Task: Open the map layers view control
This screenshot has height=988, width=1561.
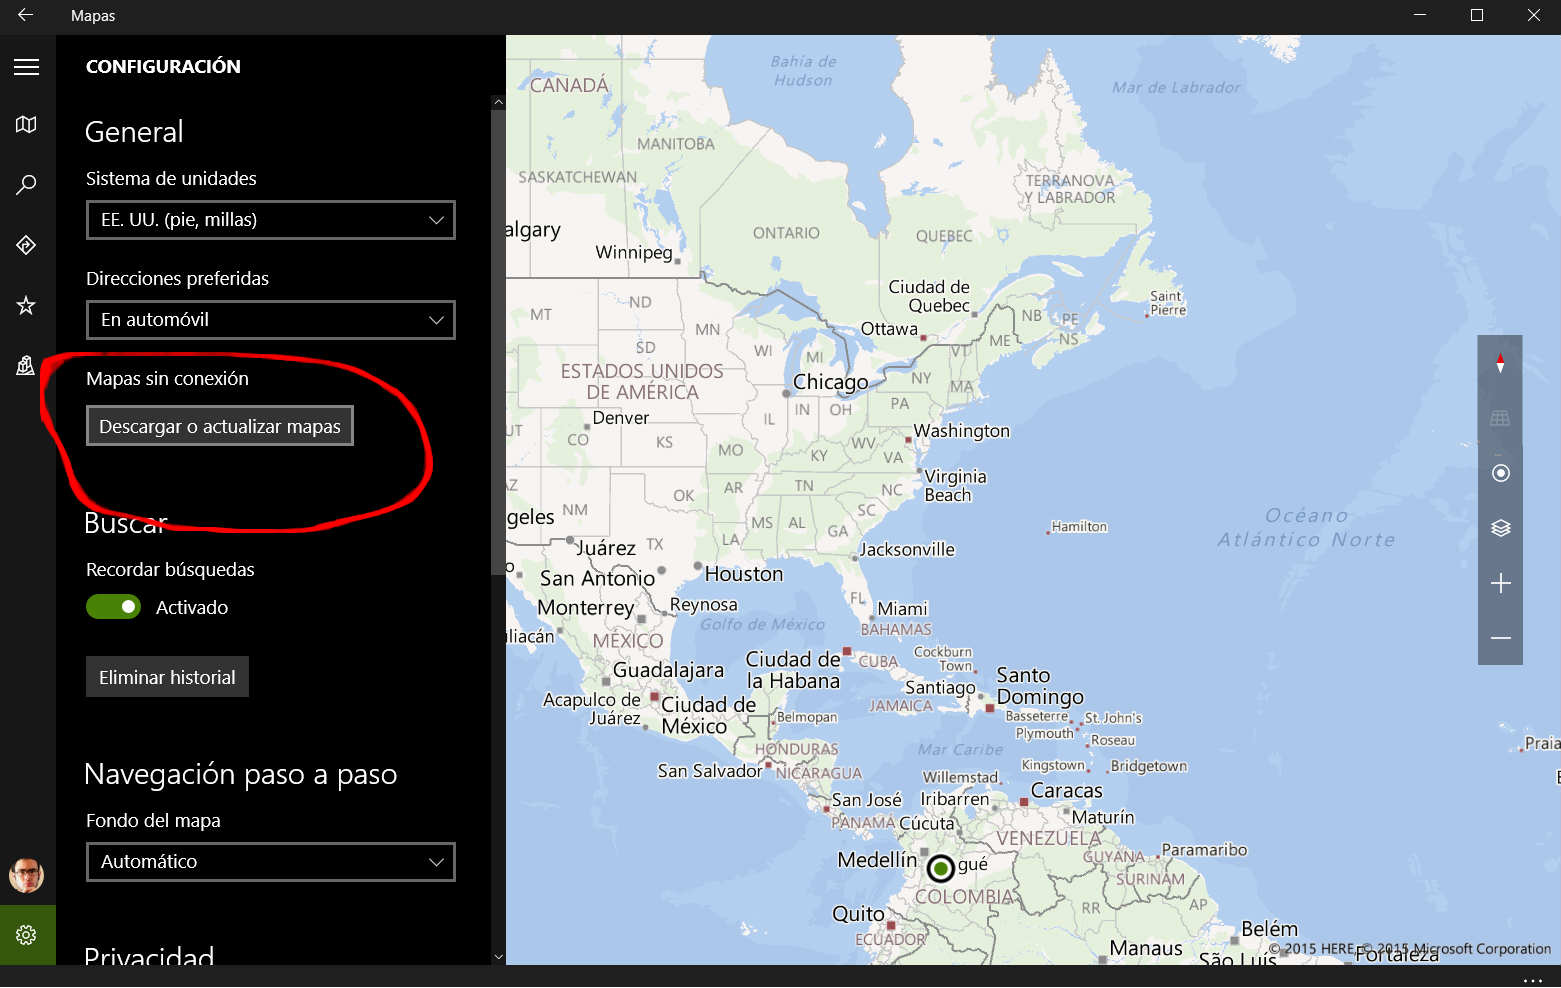Action: tap(1500, 528)
